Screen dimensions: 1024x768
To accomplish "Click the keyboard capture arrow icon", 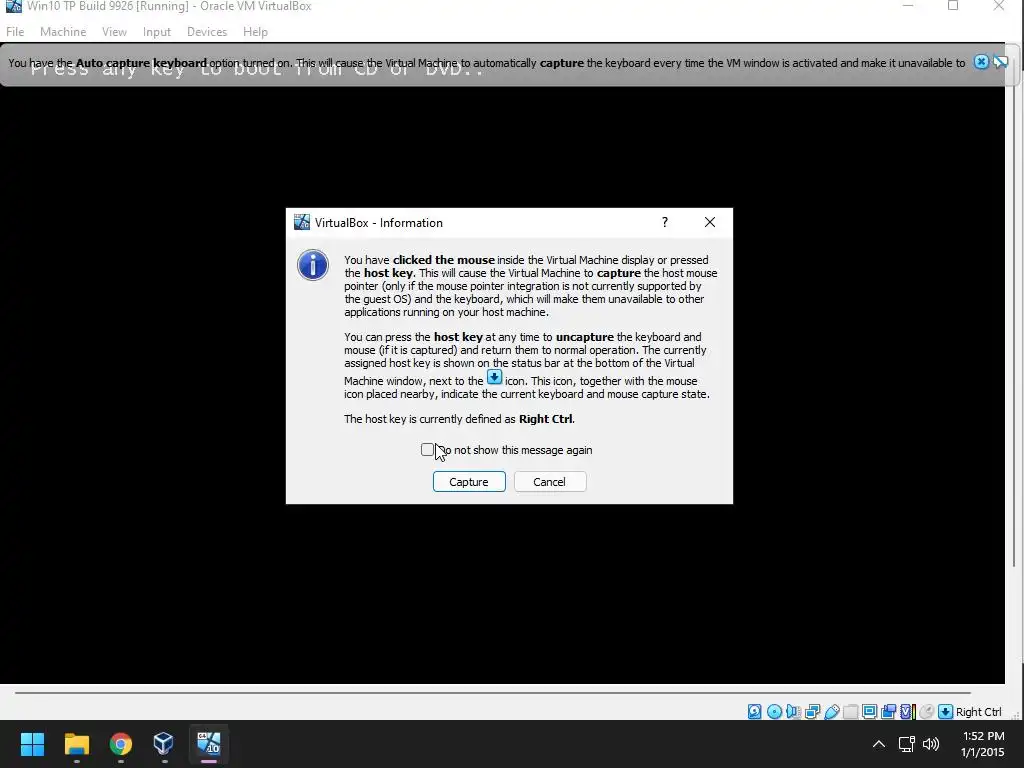I will (x=945, y=712).
